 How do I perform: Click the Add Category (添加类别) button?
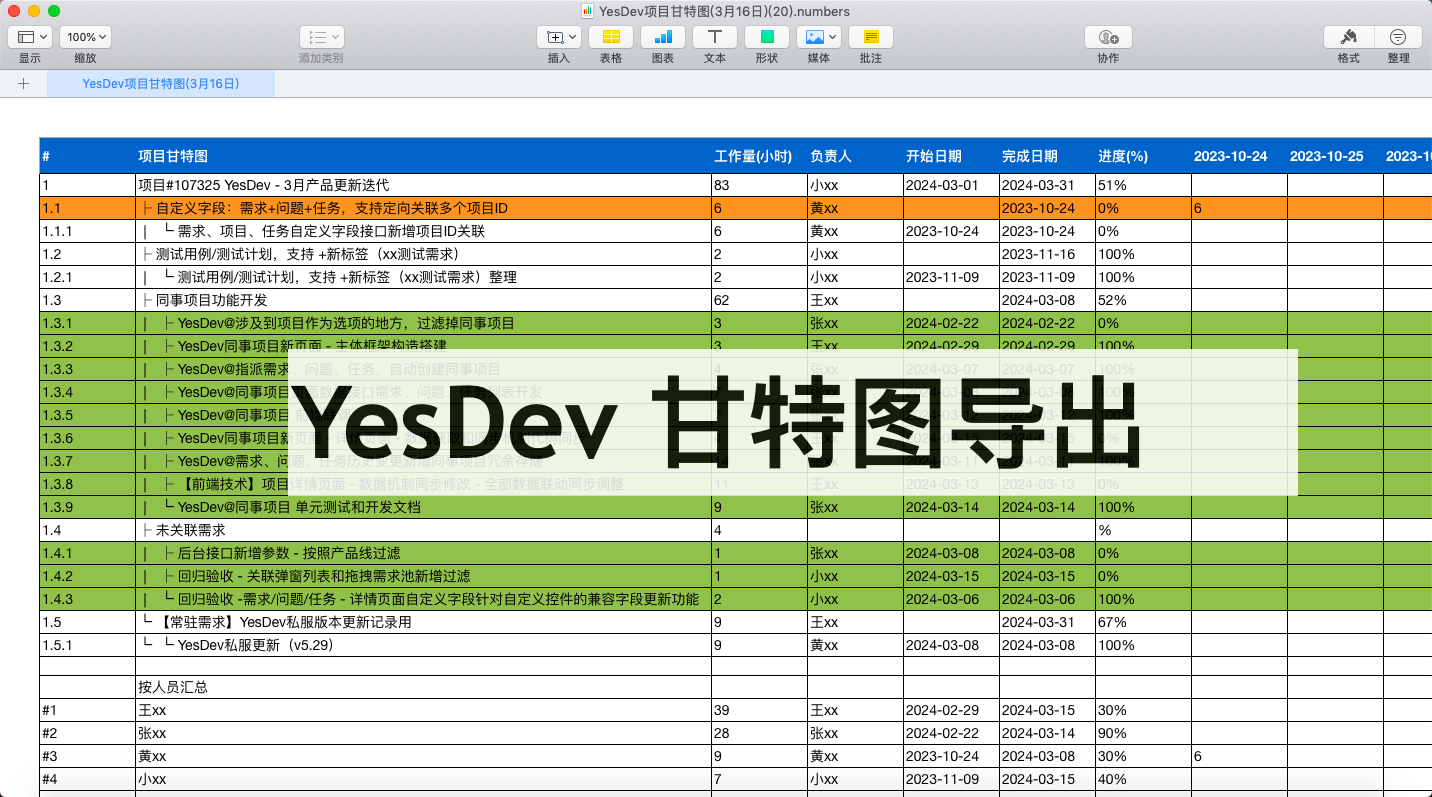click(321, 37)
